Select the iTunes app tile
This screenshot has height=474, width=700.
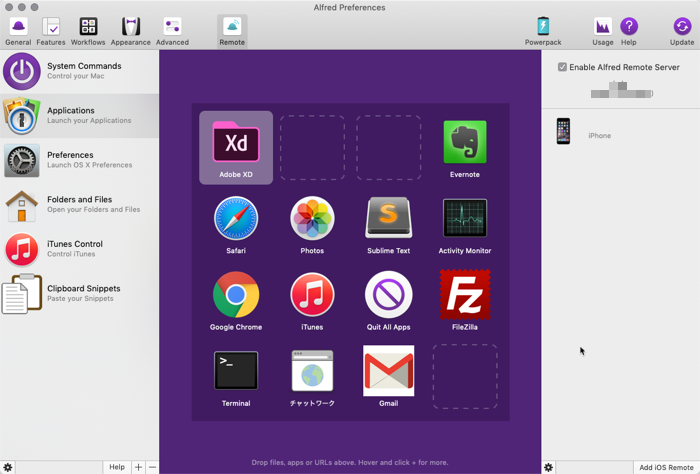point(312,300)
